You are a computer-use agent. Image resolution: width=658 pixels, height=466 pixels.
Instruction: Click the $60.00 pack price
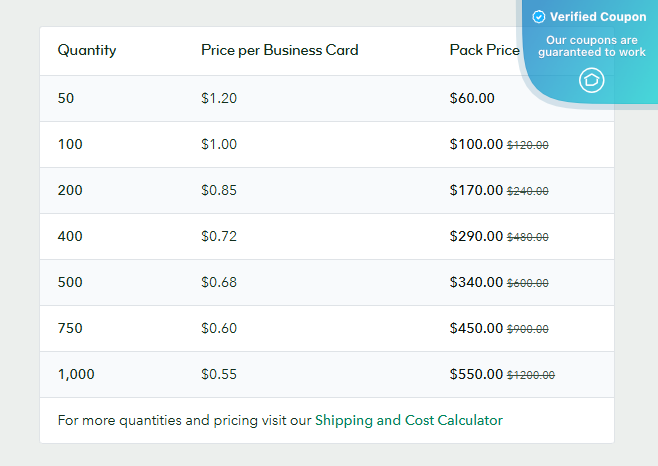[472, 98]
